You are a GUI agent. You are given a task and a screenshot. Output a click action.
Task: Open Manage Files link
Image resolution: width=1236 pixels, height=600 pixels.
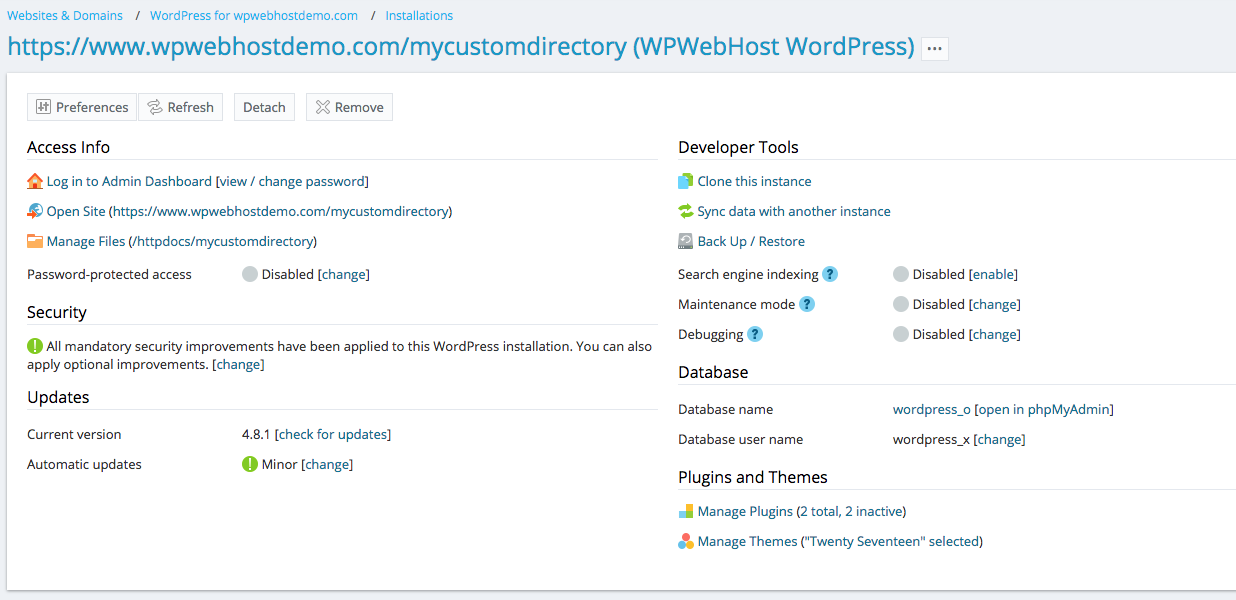coord(86,241)
